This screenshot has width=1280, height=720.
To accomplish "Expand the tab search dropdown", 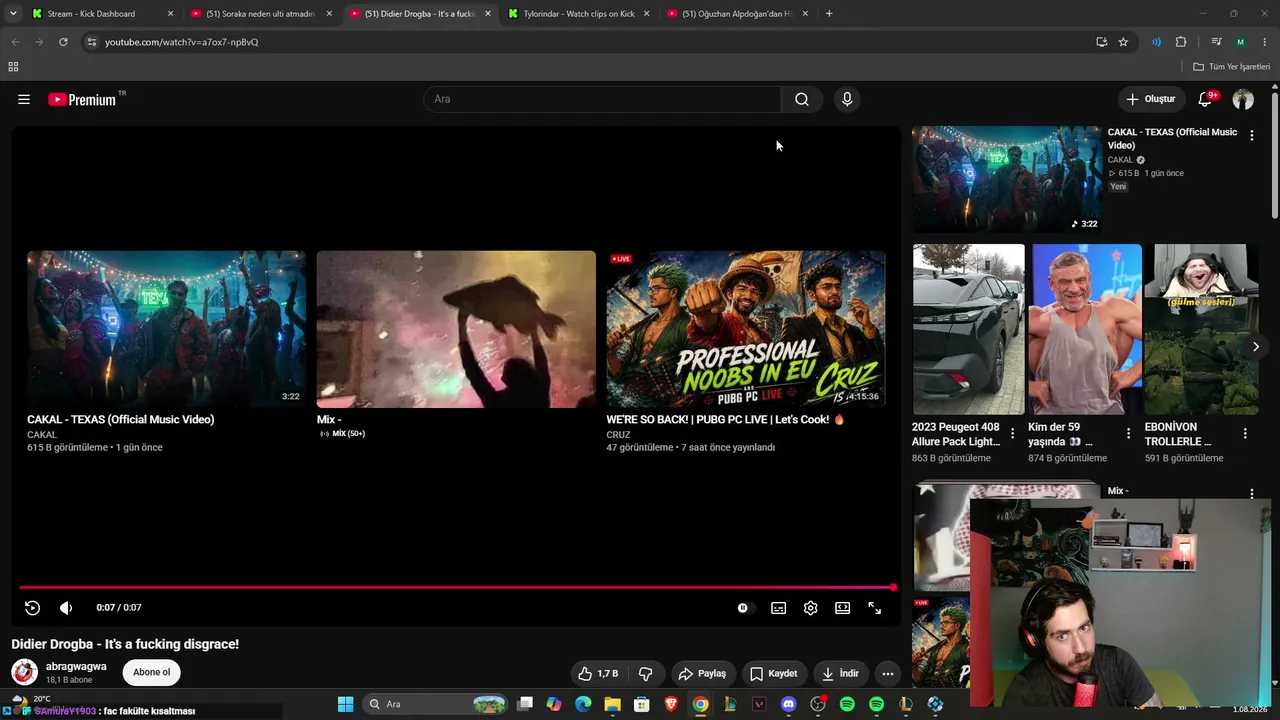I will [x=13, y=14].
